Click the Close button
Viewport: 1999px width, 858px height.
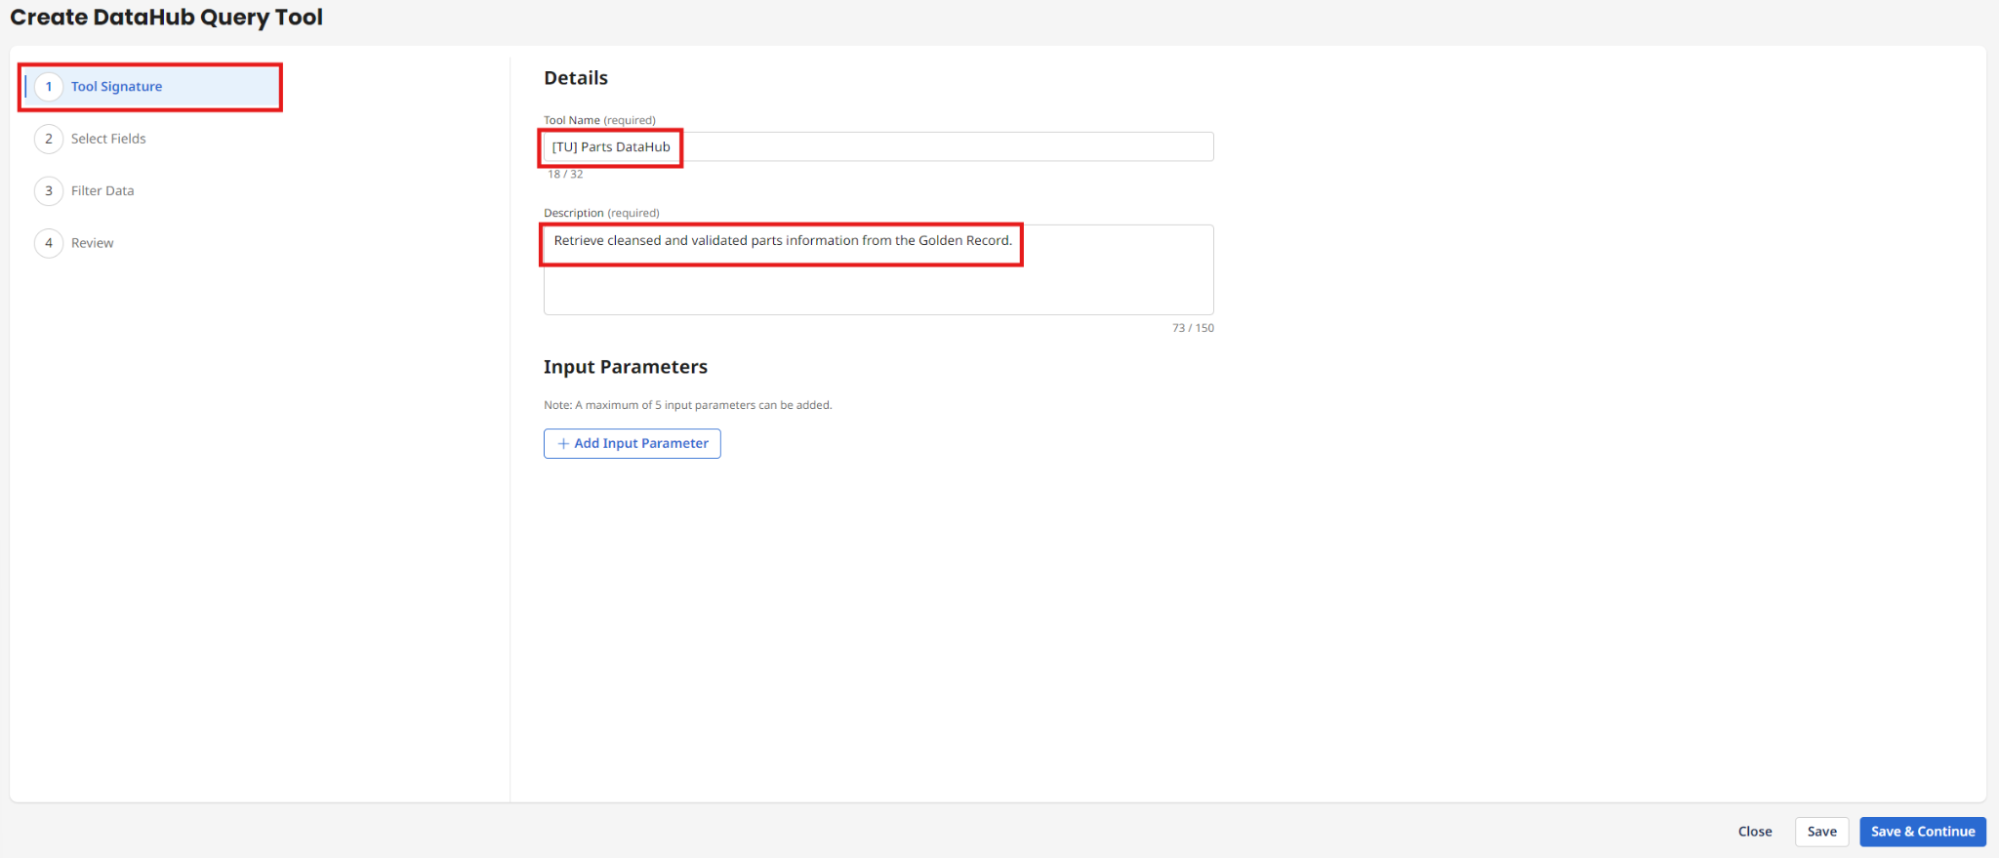point(1754,832)
